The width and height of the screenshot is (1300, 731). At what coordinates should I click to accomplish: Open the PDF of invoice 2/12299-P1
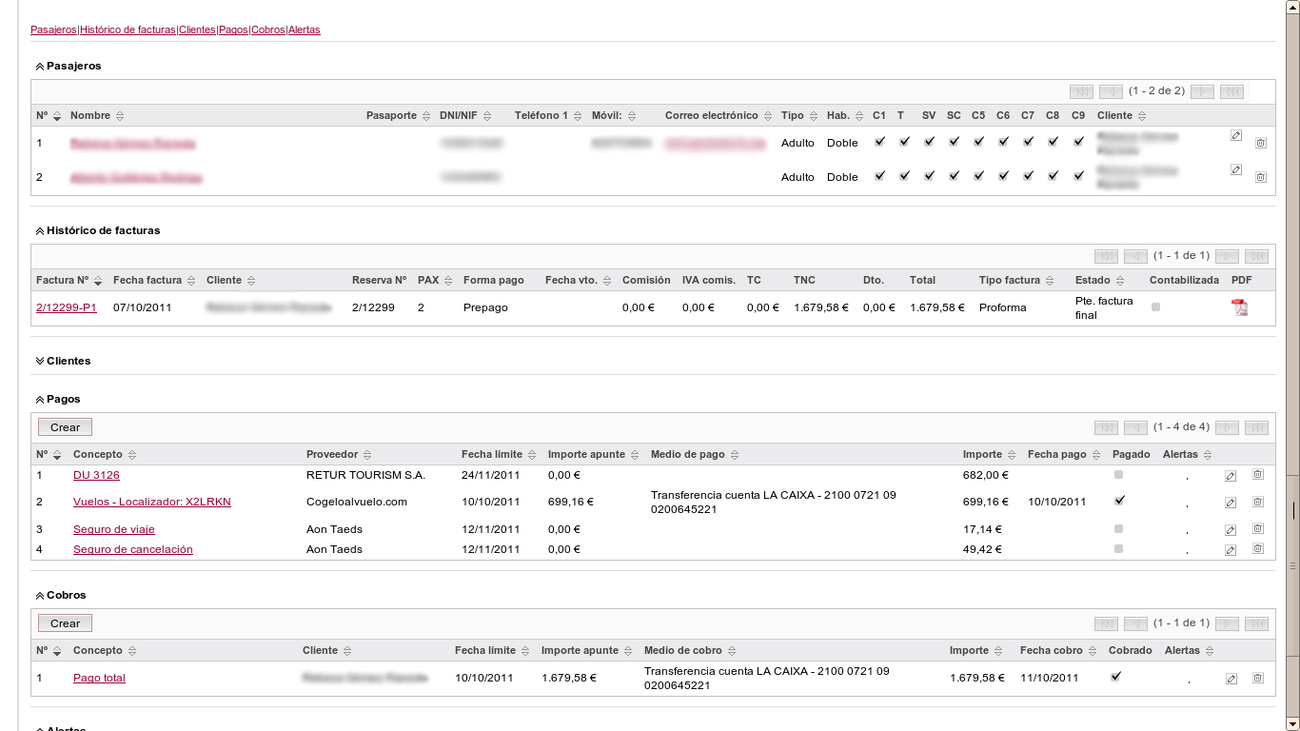(x=1240, y=307)
